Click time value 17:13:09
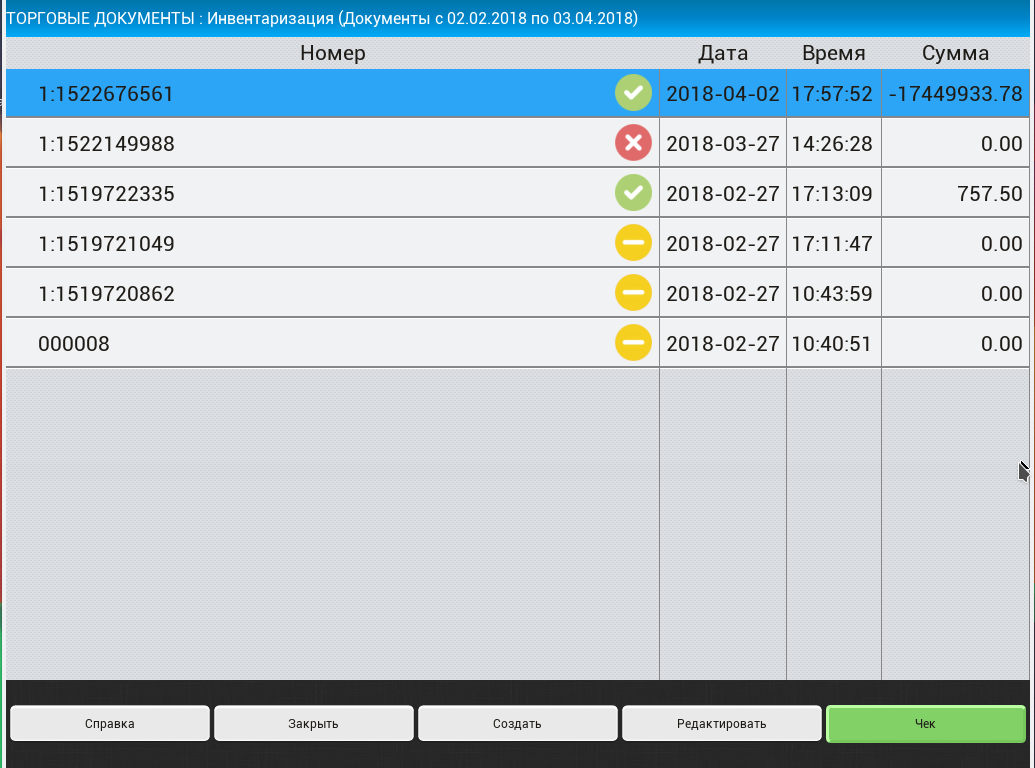This screenshot has width=1035, height=768. point(832,194)
